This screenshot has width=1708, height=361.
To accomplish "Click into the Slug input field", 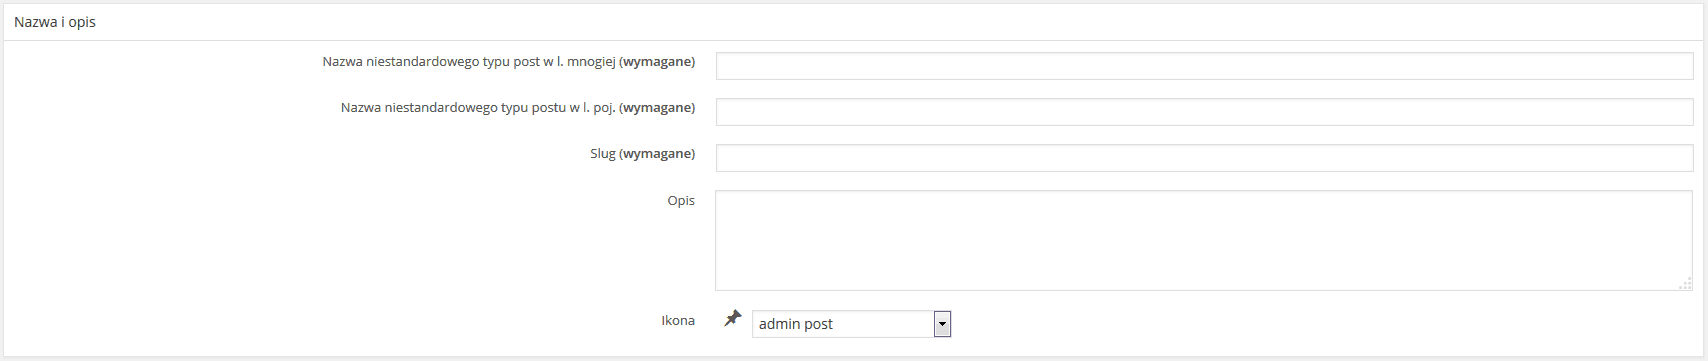I will (1204, 158).
